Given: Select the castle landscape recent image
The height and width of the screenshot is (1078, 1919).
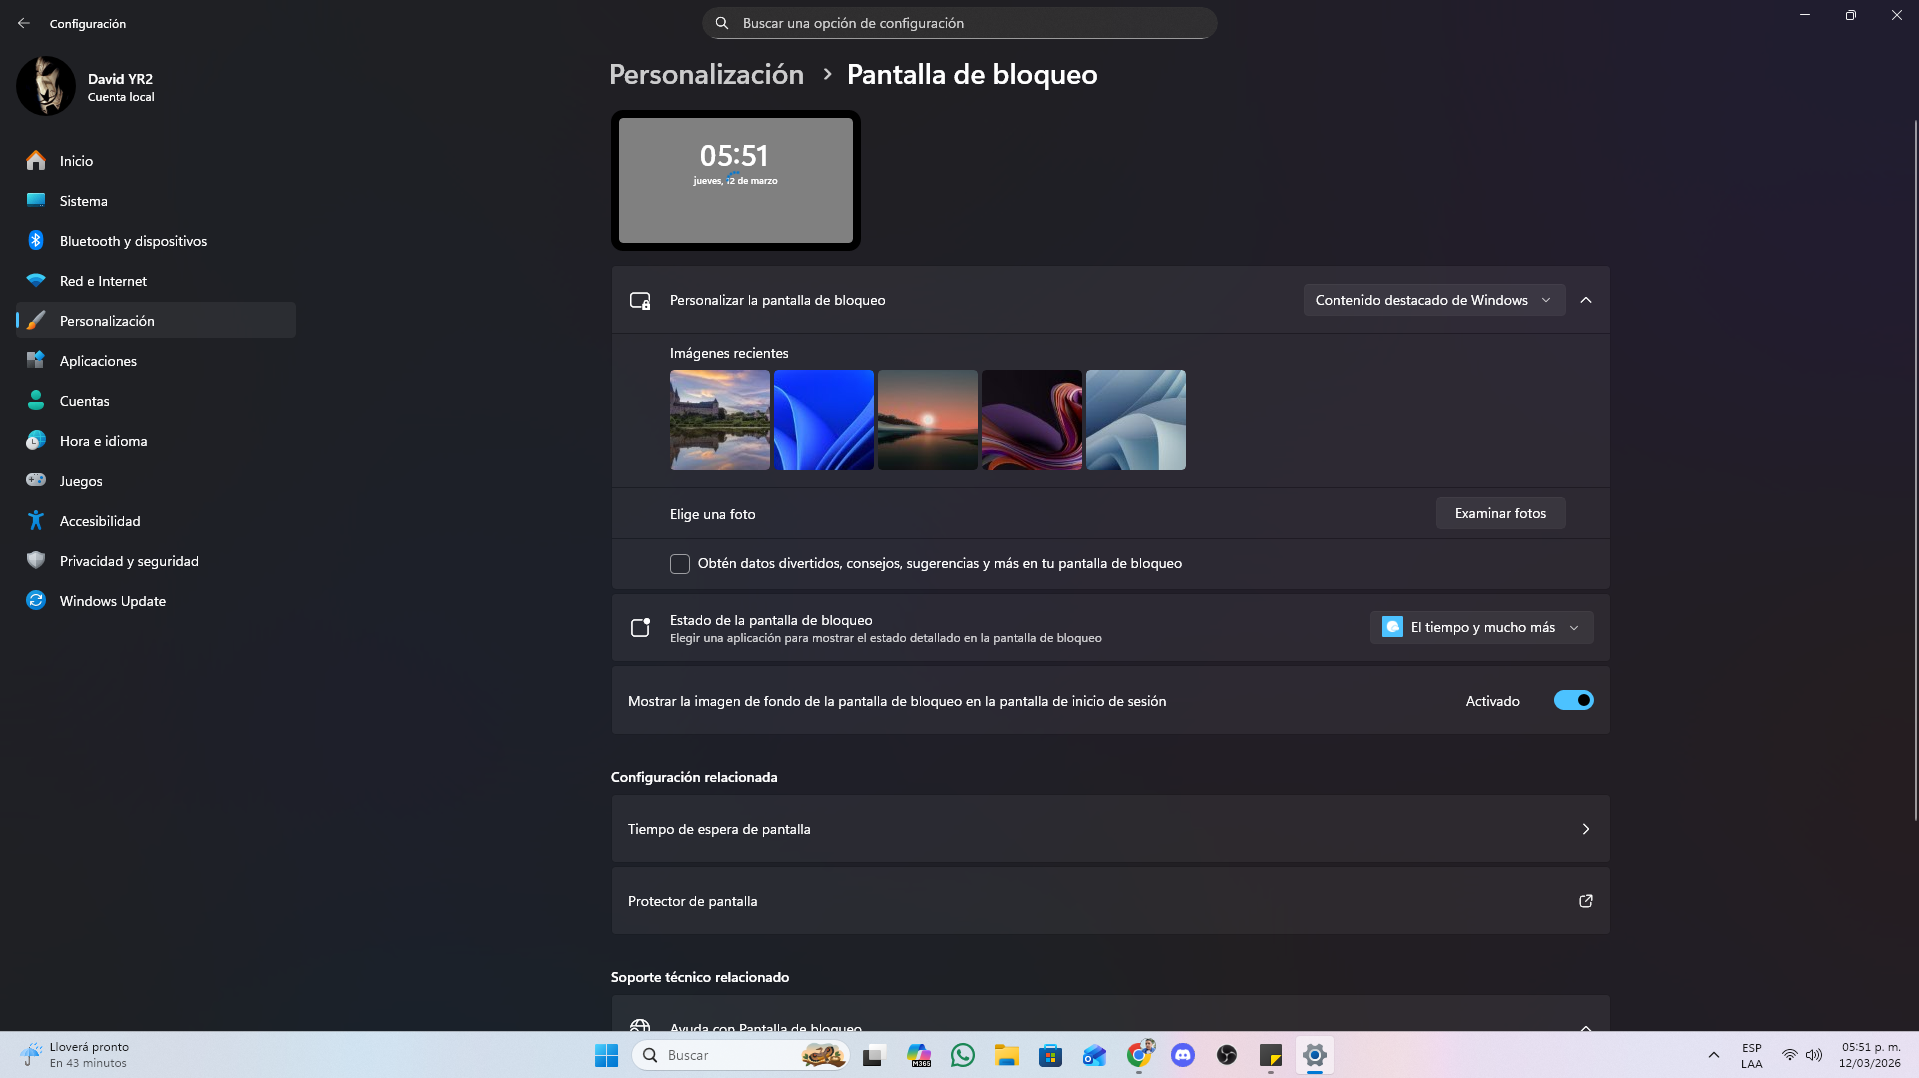Looking at the screenshot, I should pos(720,420).
